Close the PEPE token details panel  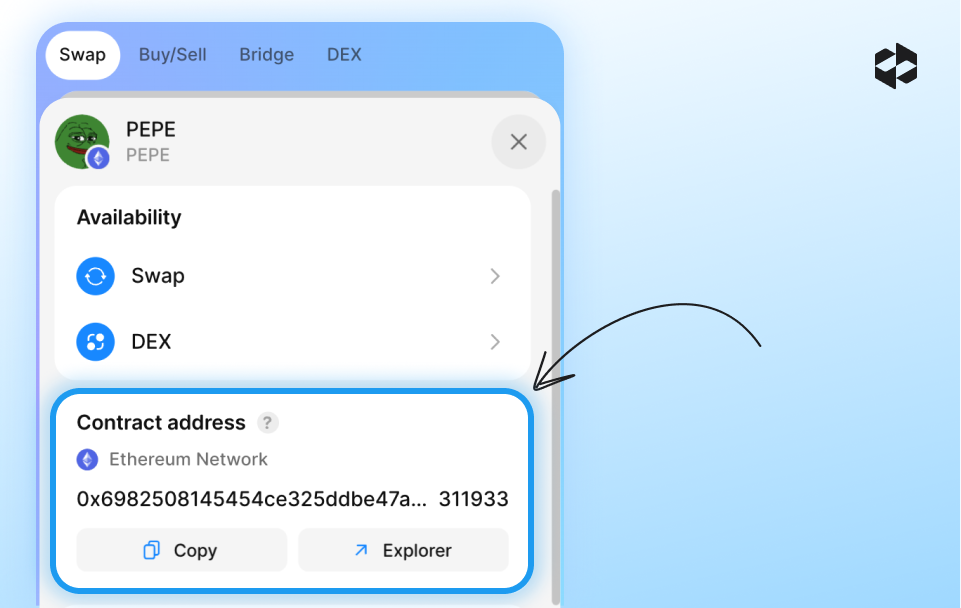tap(518, 142)
